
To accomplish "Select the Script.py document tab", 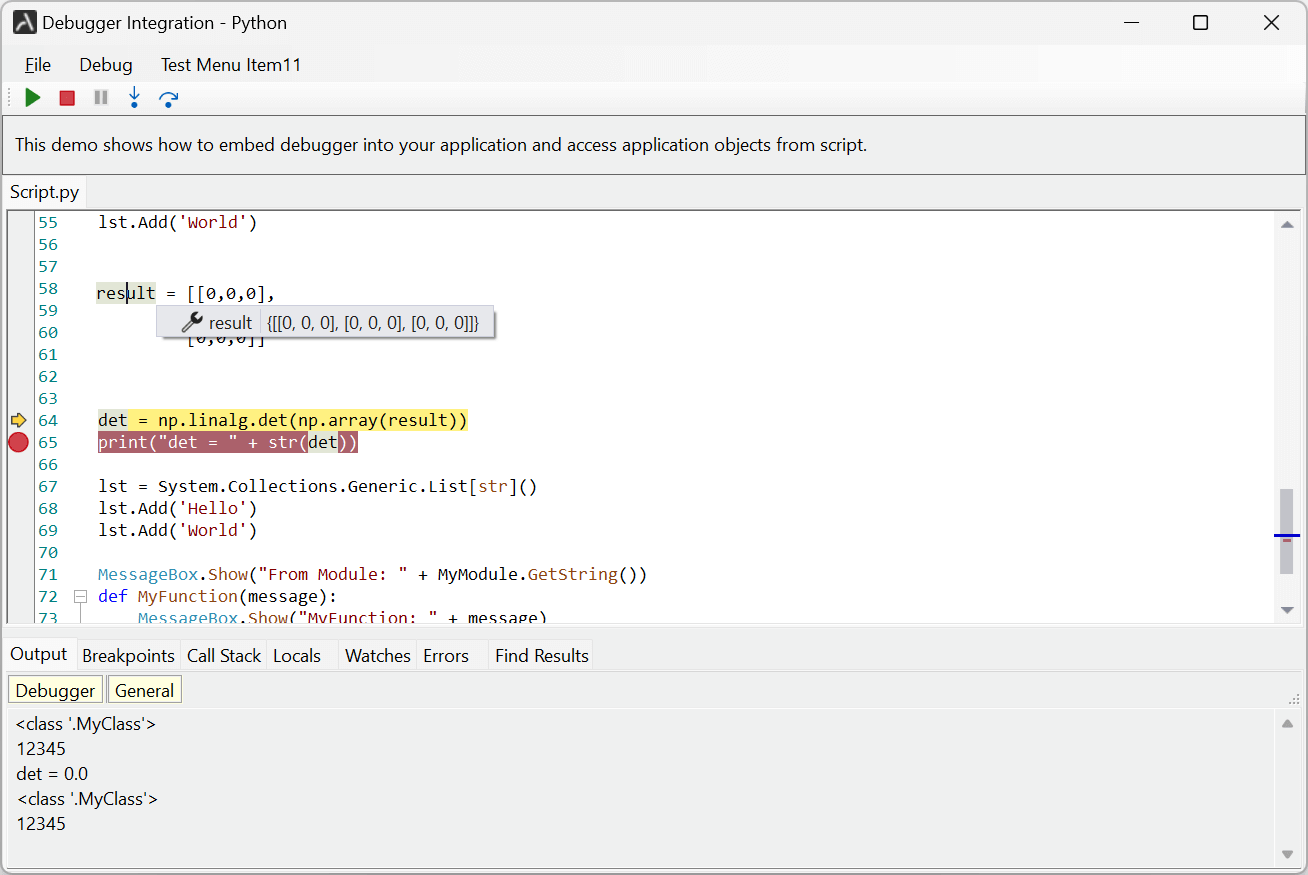I will point(45,192).
